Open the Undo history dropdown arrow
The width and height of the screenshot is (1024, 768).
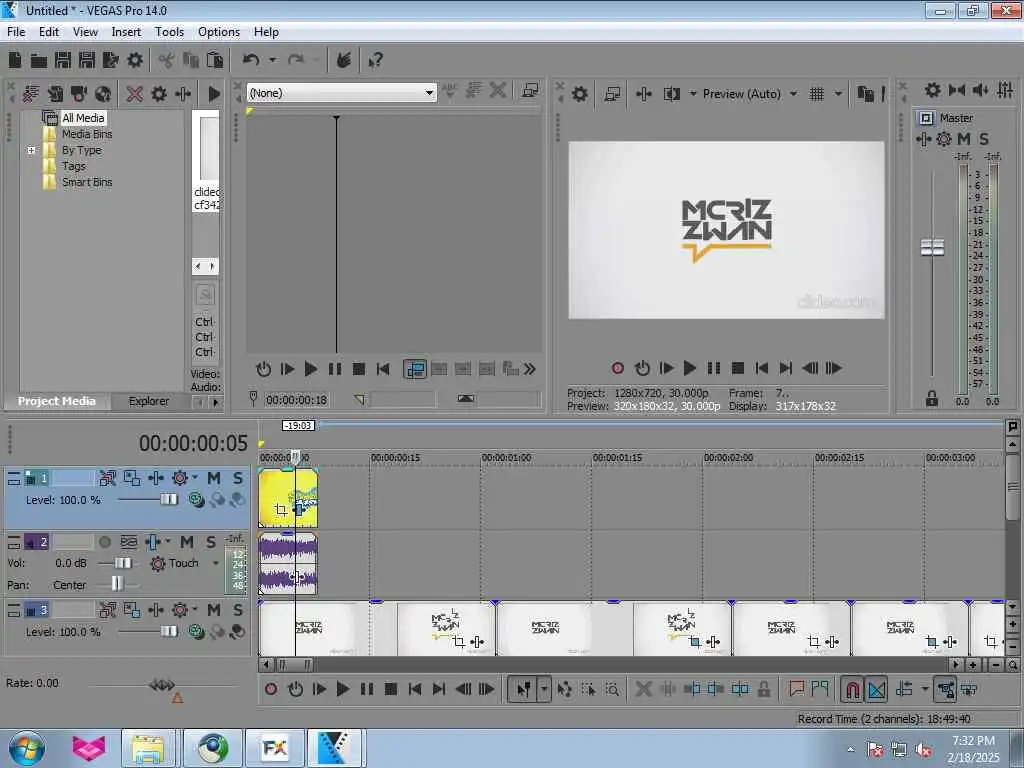click(x=272, y=60)
